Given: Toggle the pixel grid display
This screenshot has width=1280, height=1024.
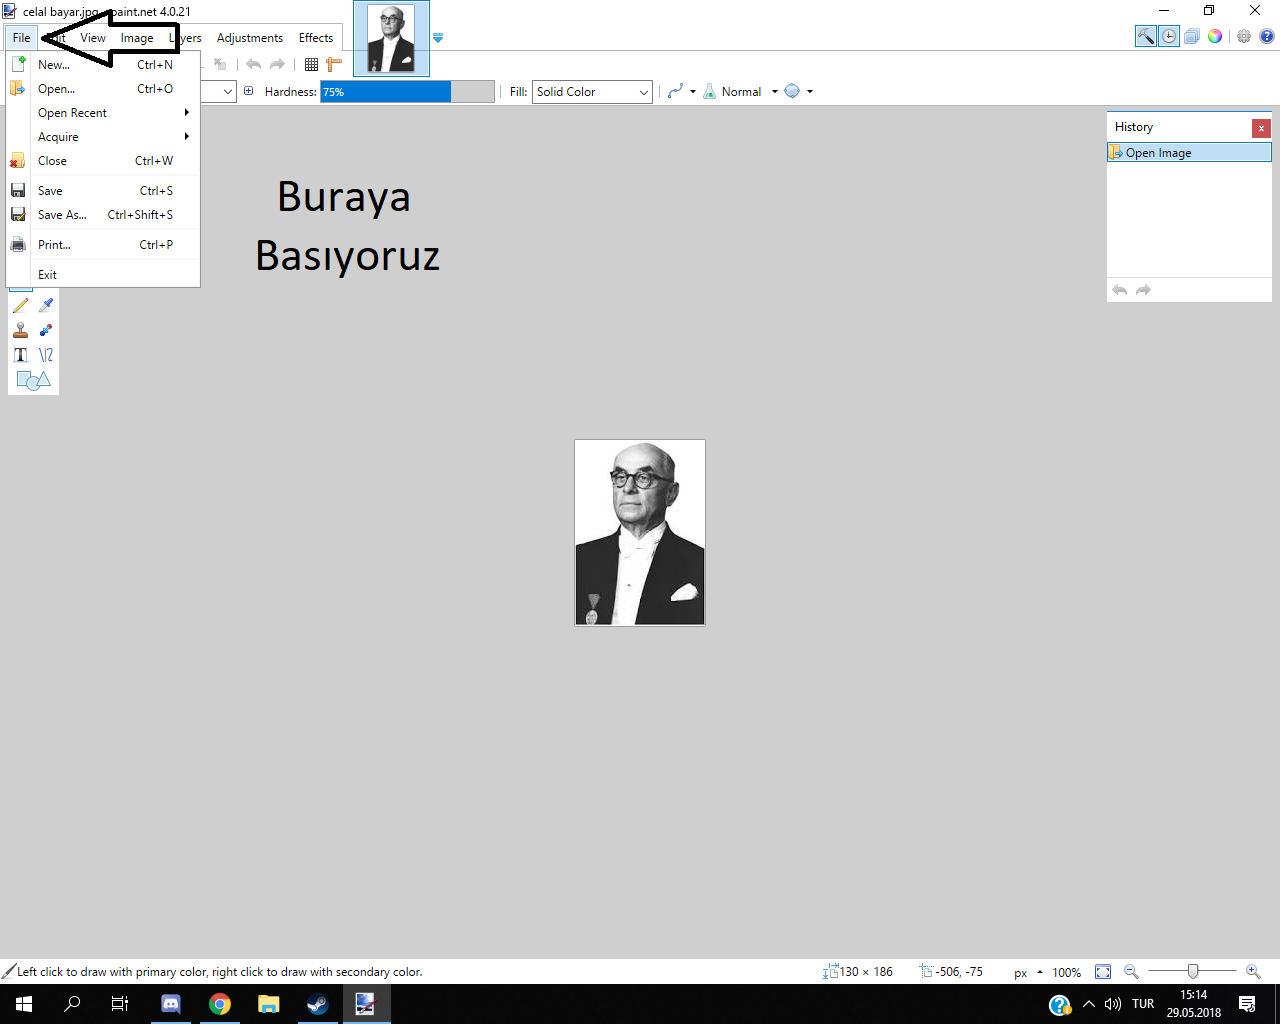Looking at the screenshot, I should pyautogui.click(x=311, y=64).
